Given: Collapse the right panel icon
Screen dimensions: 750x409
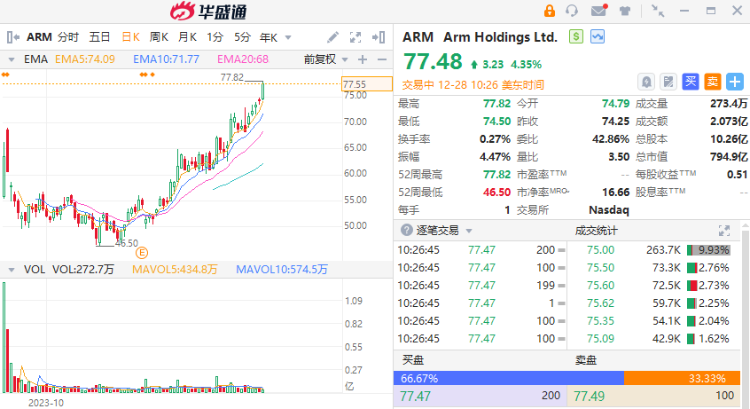Looking at the screenshot, I should coord(378,37).
